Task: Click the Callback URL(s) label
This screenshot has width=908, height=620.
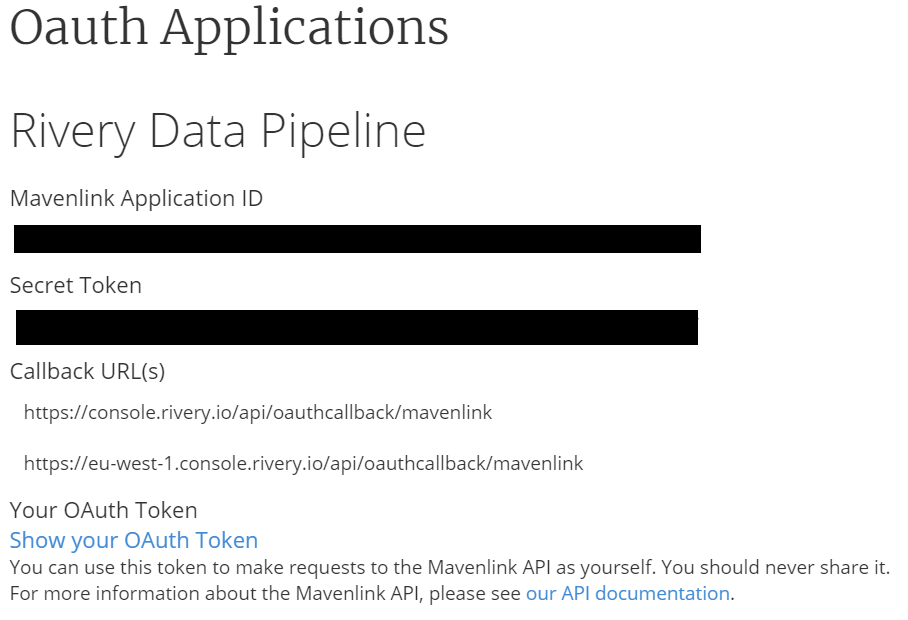Action: point(87,371)
